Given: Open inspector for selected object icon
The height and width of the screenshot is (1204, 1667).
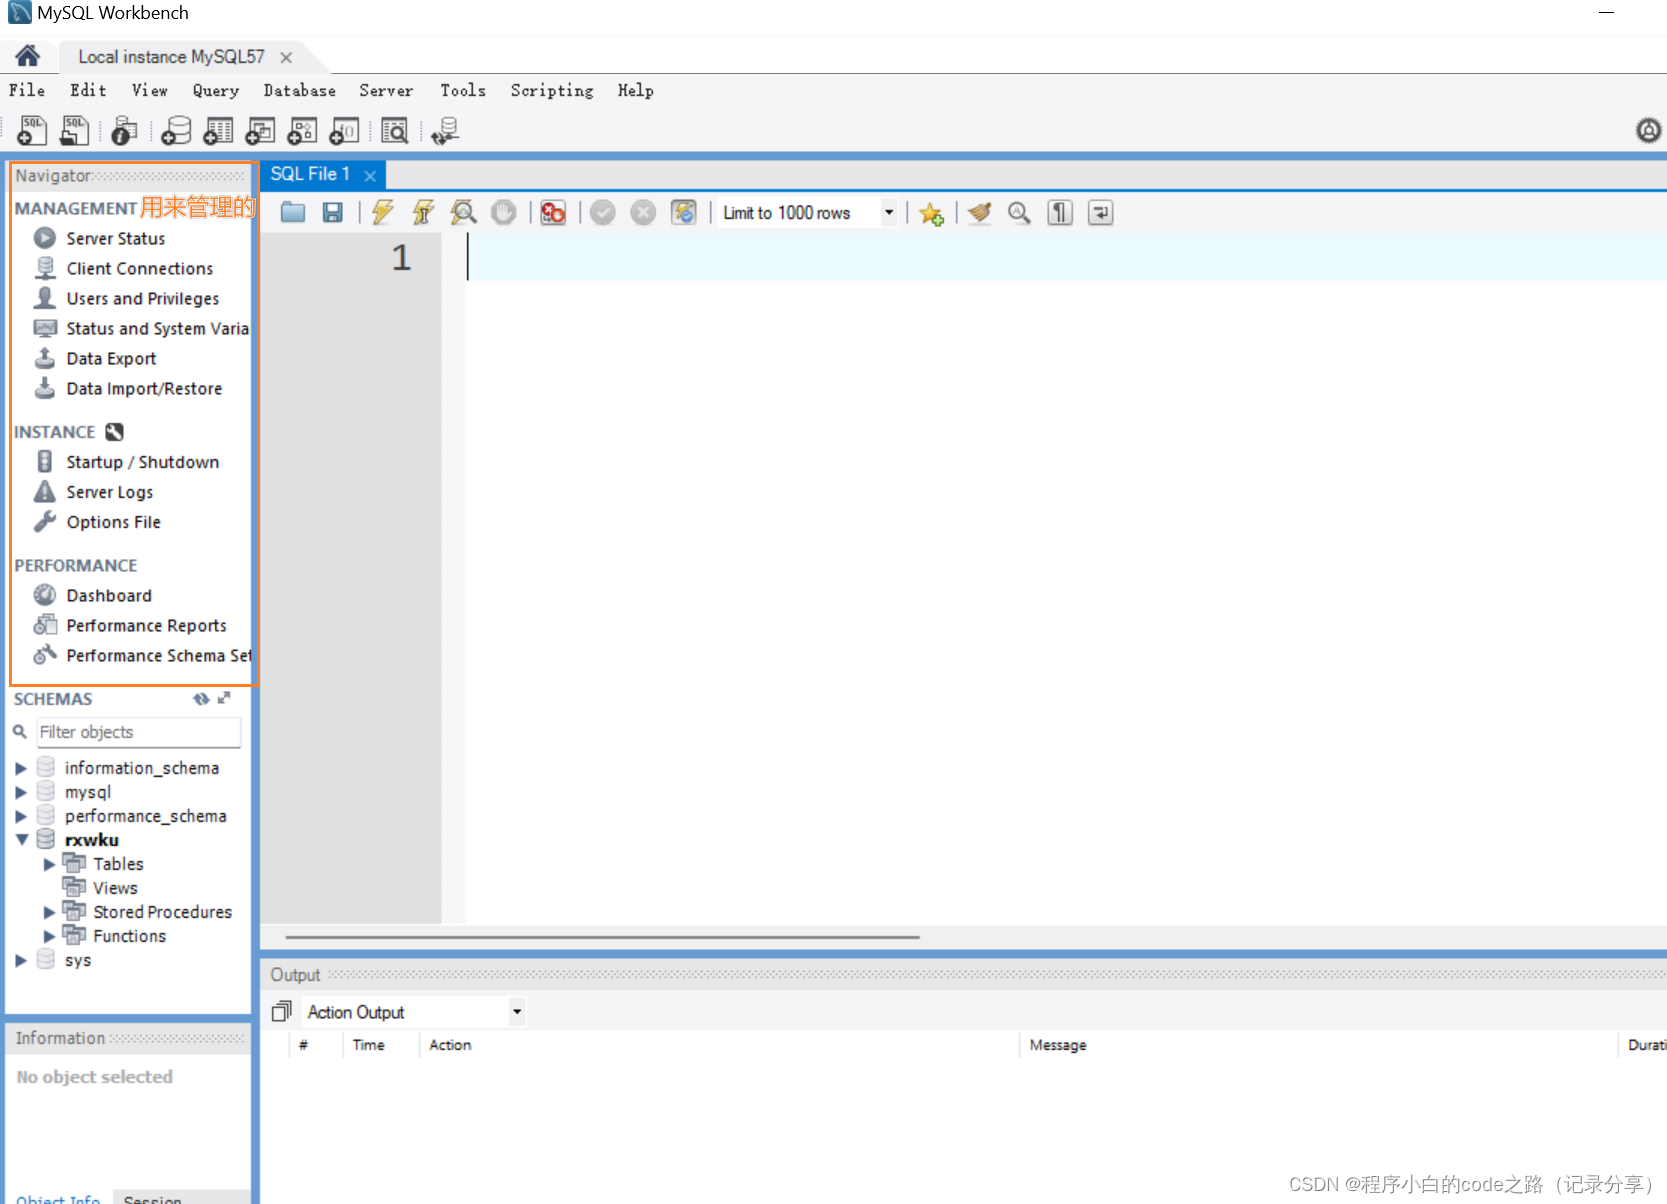Looking at the screenshot, I should coord(124,130).
